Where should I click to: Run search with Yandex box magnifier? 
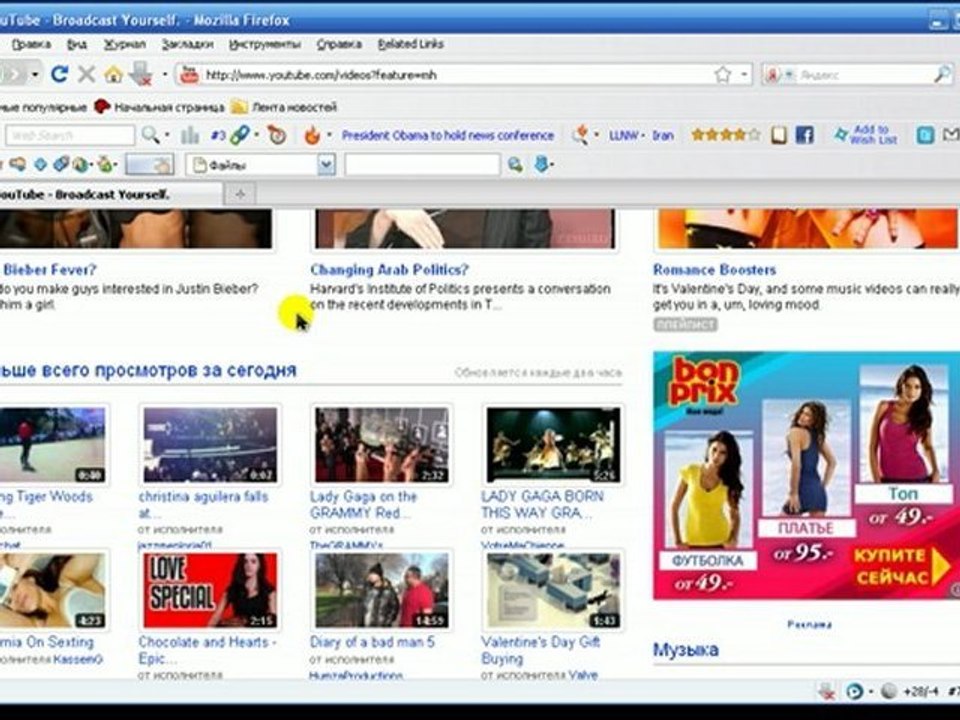click(x=942, y=75)
